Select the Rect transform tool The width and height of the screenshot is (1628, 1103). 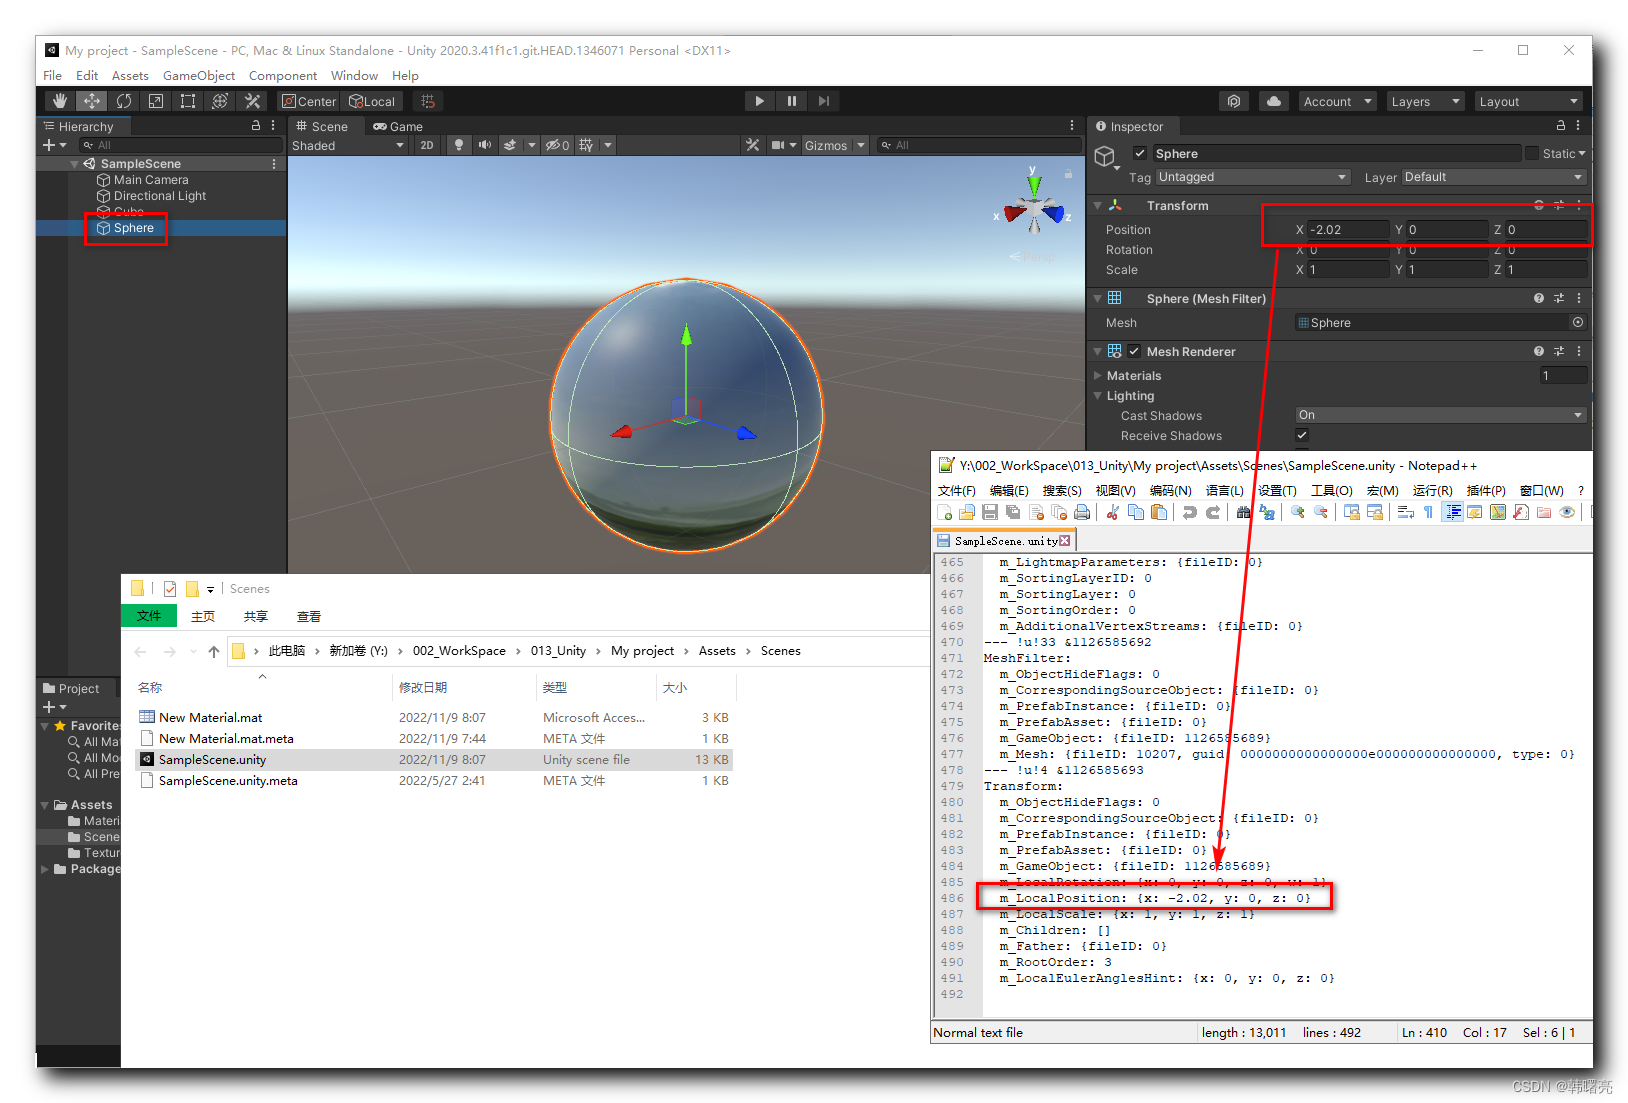(x=188, y=100)
